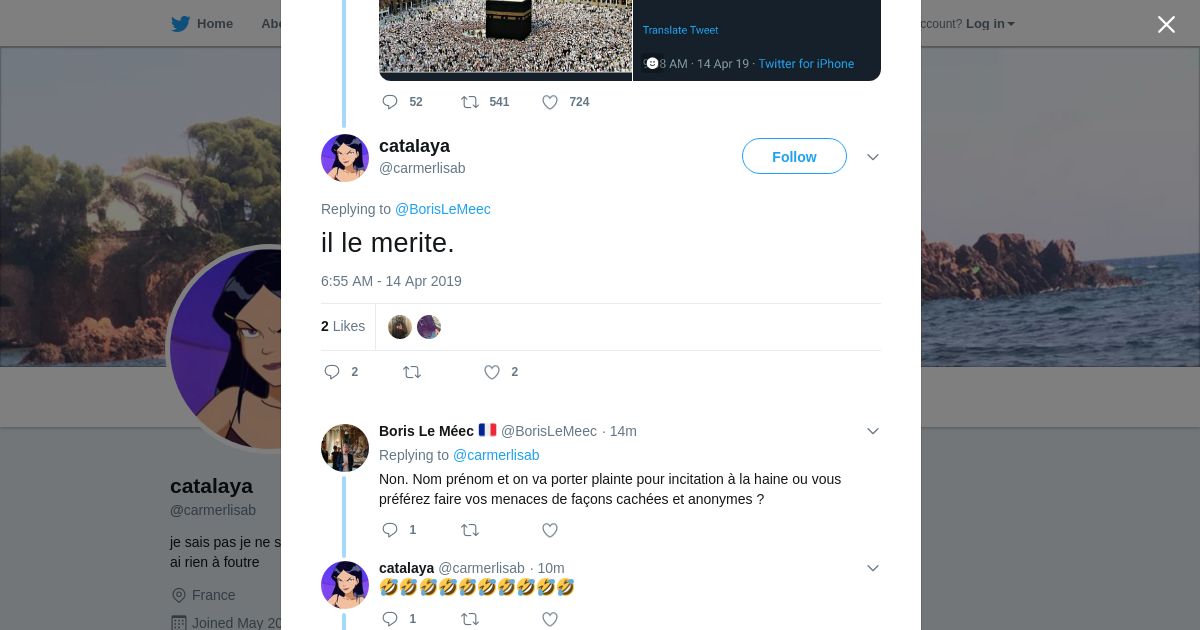Screen dimensions: 1200x630
Task: Retweet catalaya's main tweet
Action: click(412, 372)
